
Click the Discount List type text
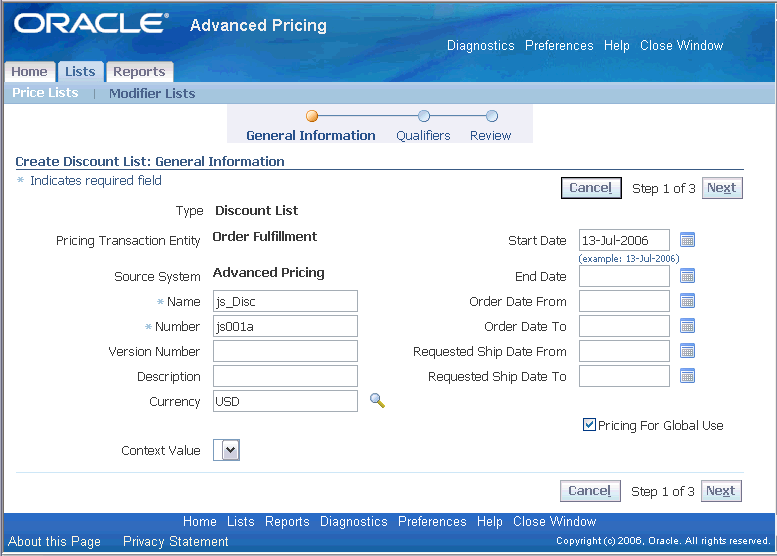click(257, 211)
